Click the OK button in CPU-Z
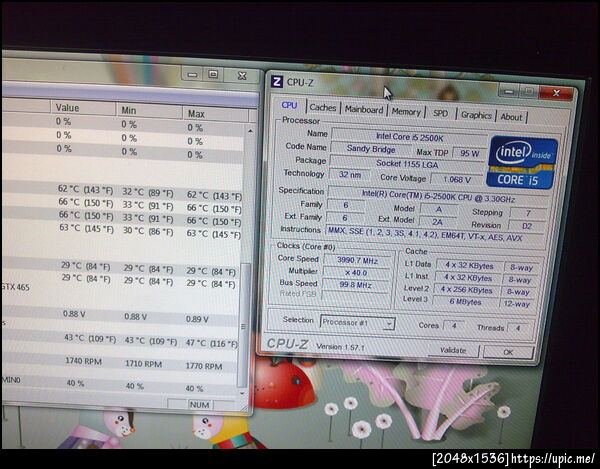600x469 pixels. 508,352
